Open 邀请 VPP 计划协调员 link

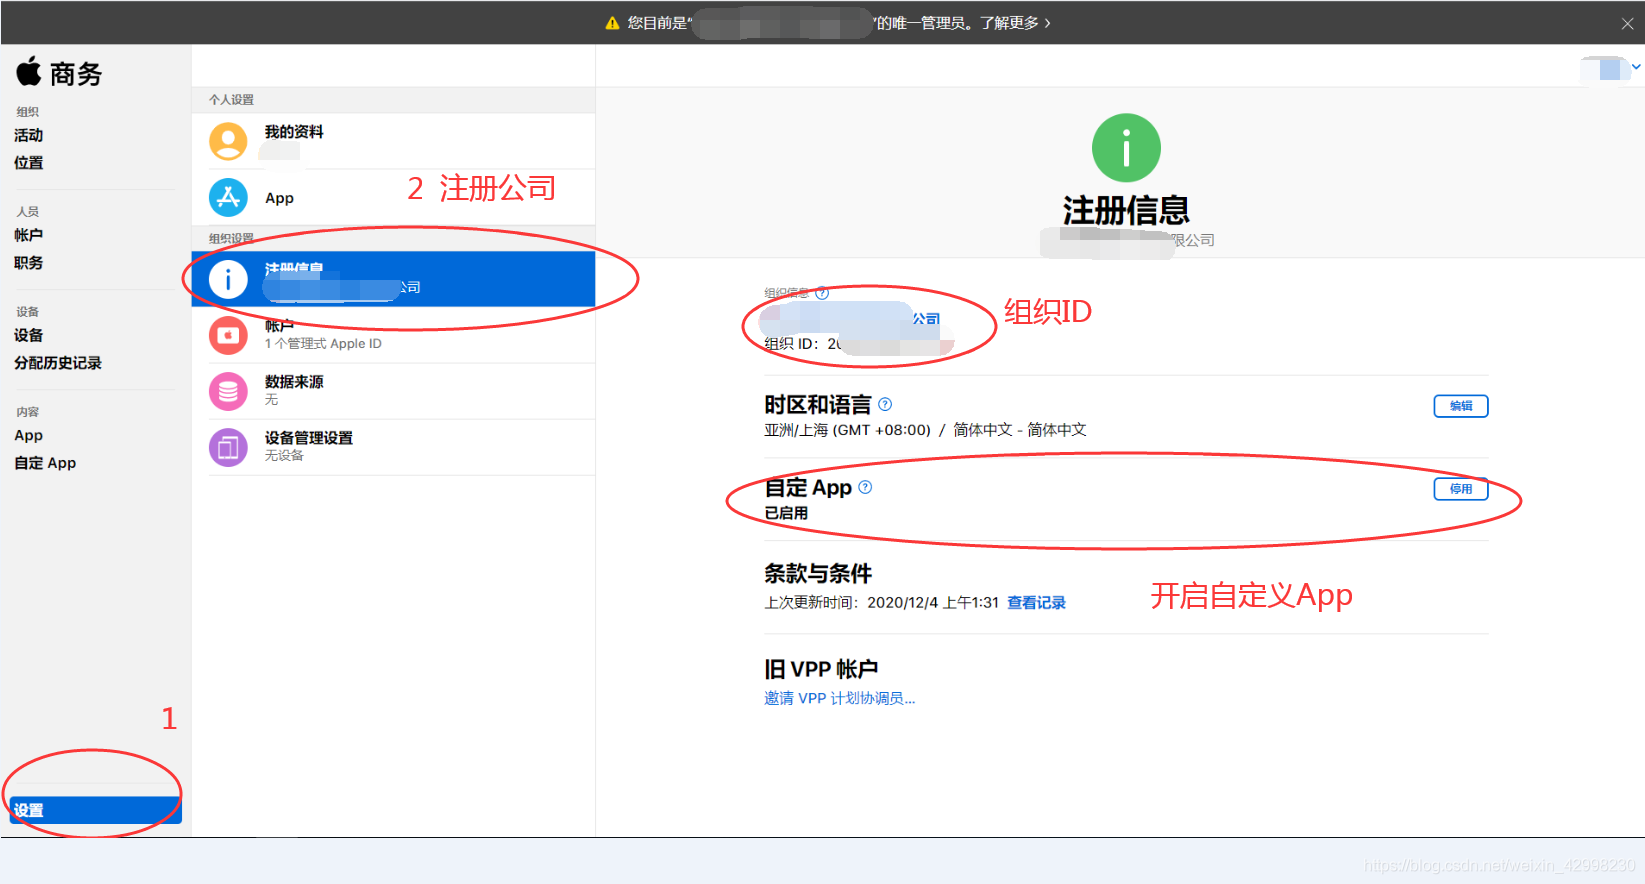[x=840, y=698]
